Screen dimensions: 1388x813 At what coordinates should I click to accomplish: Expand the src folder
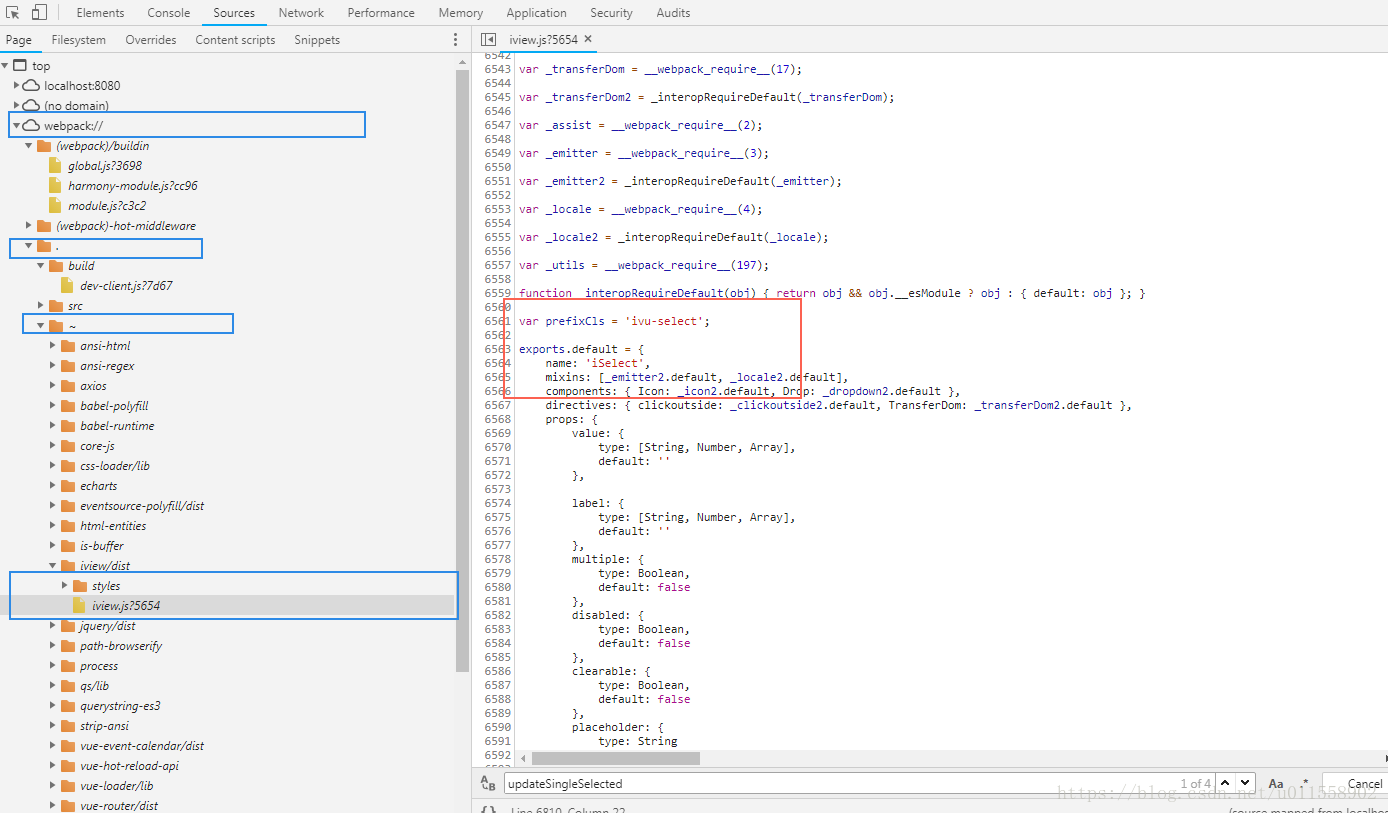41,306
